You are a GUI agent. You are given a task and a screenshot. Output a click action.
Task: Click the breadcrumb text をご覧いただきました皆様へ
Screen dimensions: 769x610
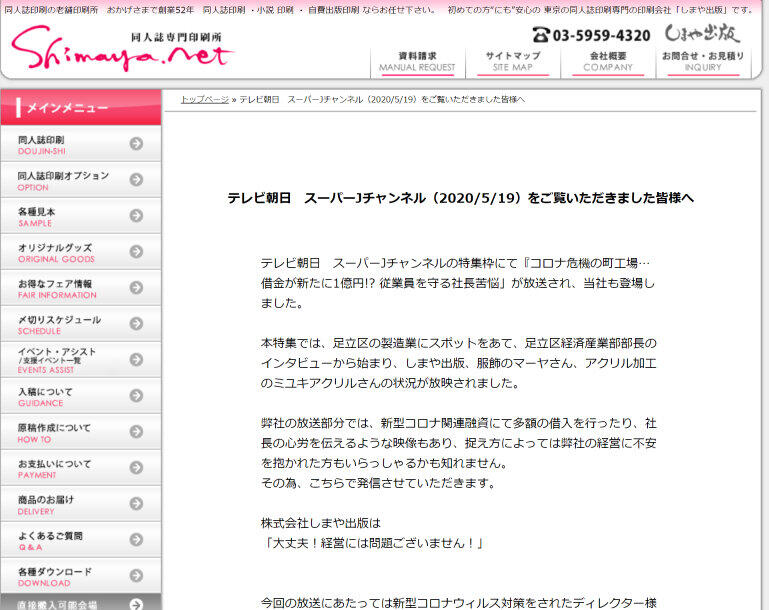point(473,100)
